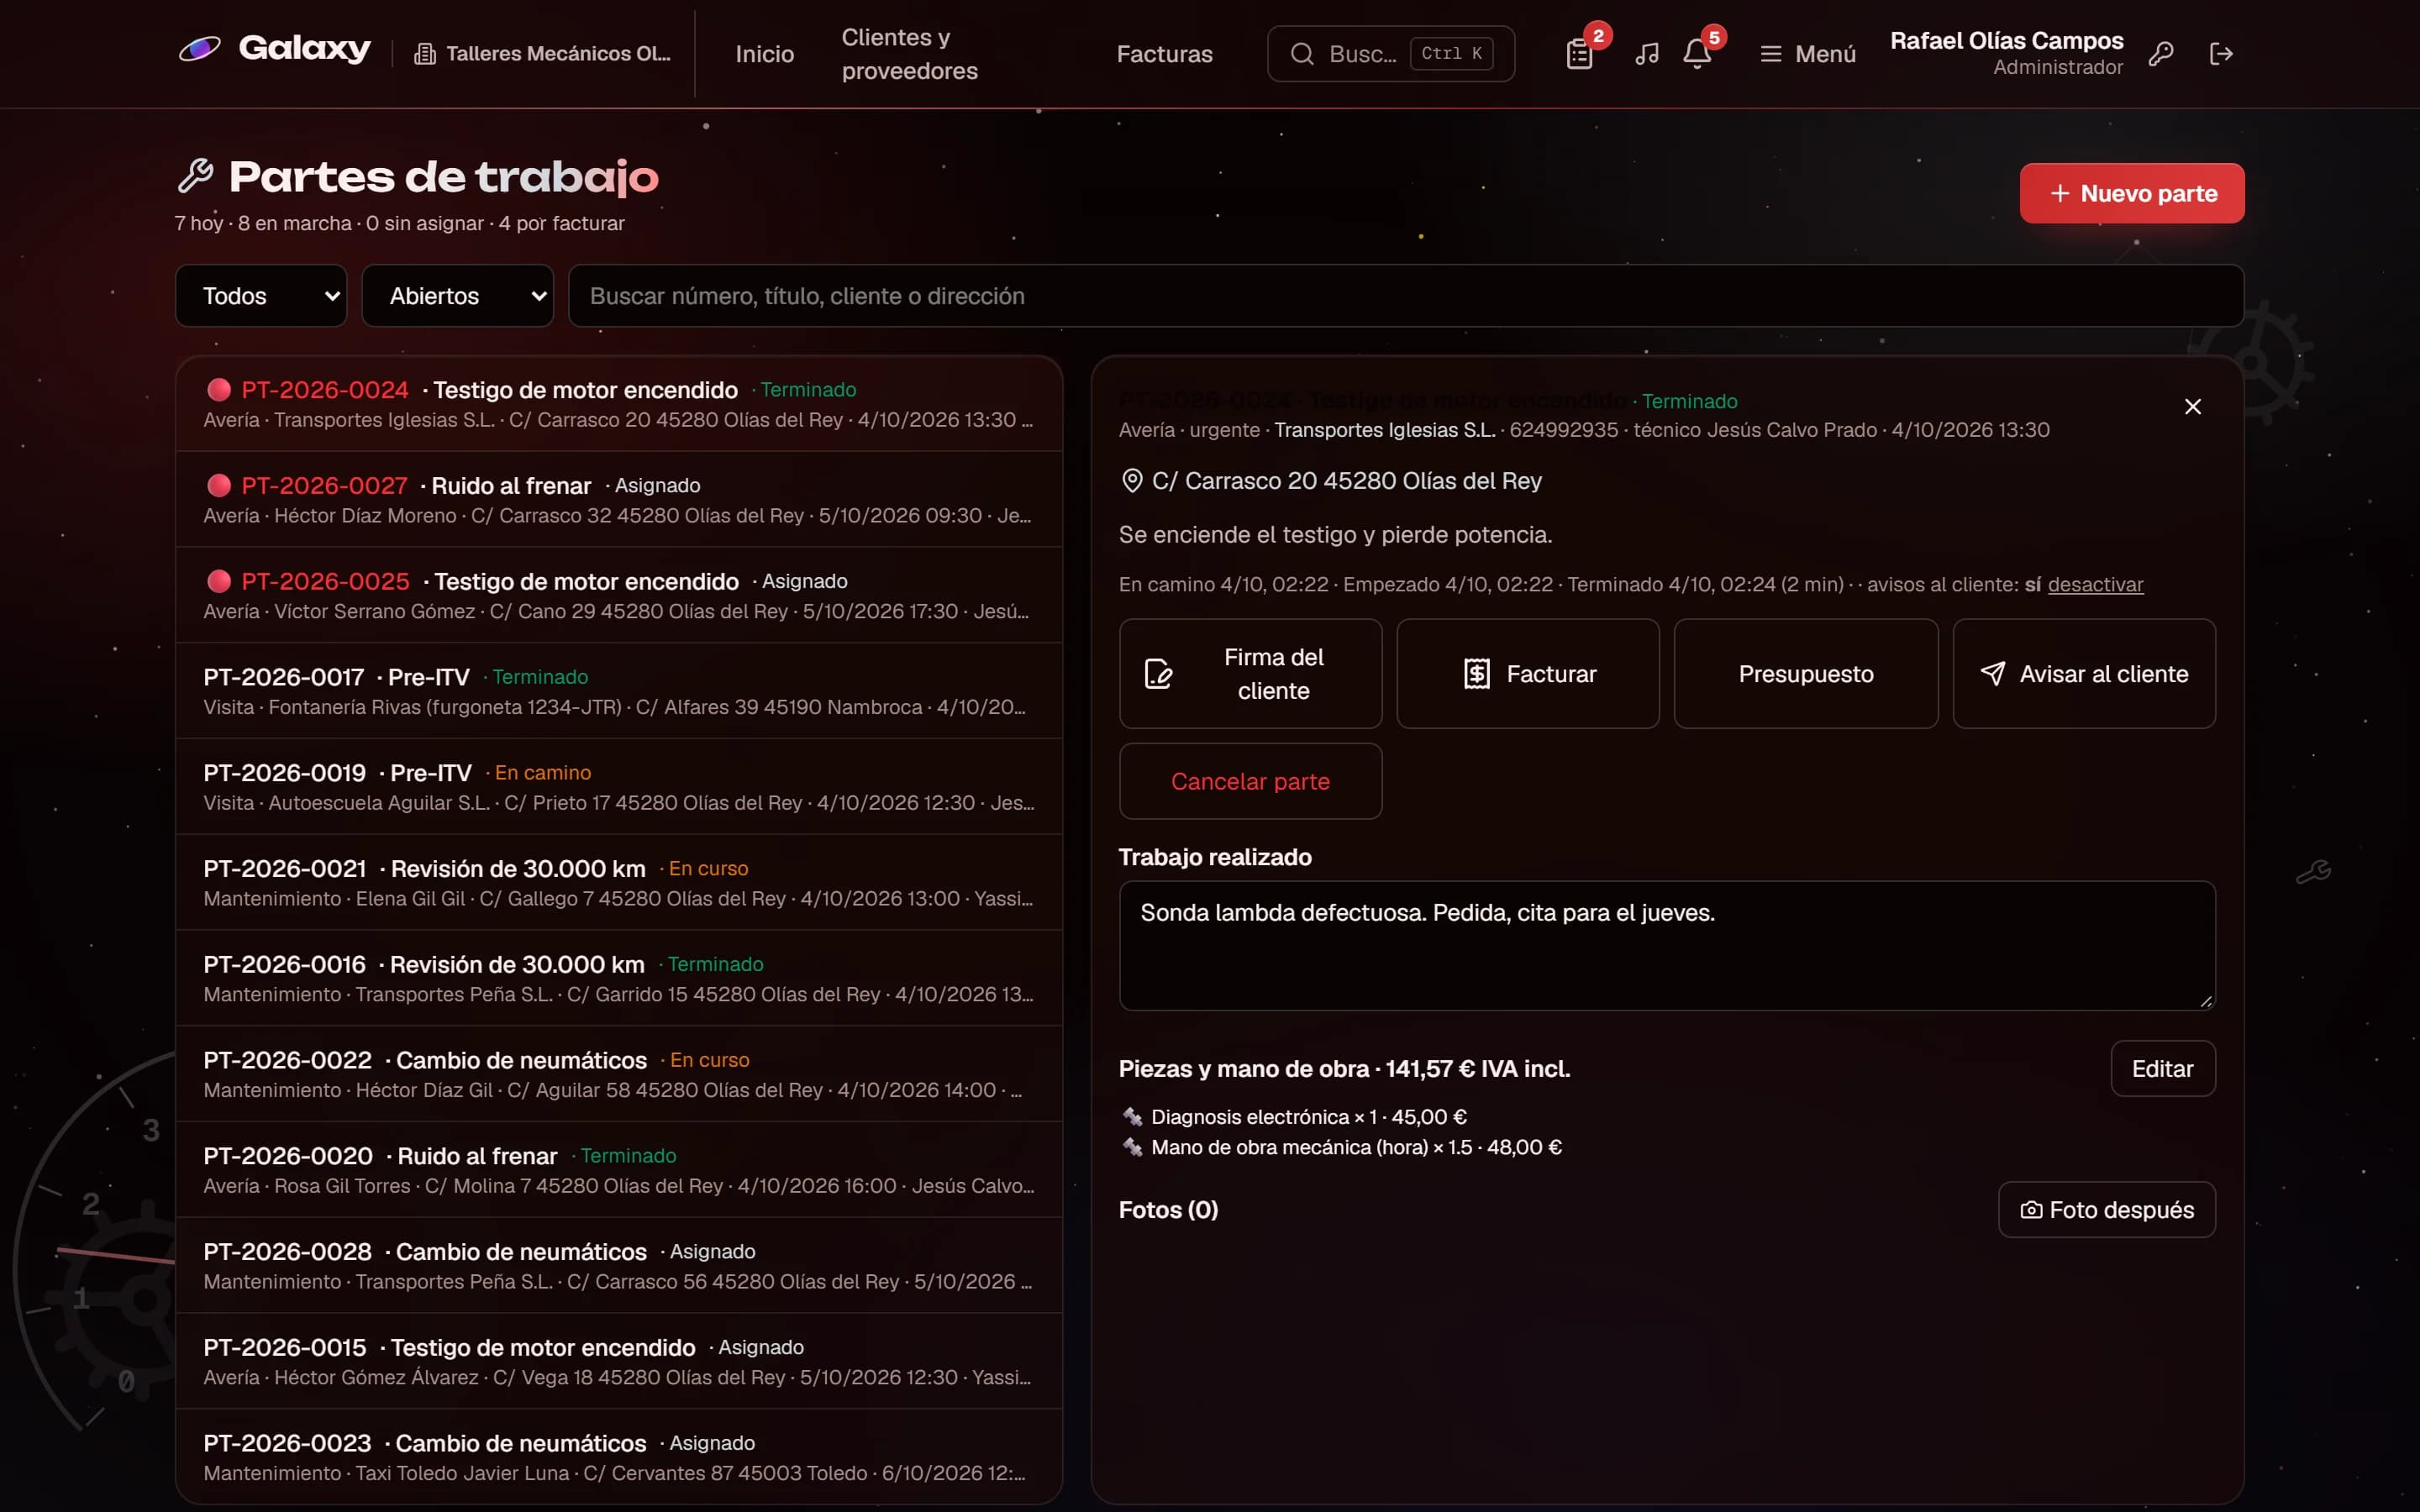Close the part detail panel with X
Viewport: 2420px width, 1512px height.
click(x=2193, y=406)
